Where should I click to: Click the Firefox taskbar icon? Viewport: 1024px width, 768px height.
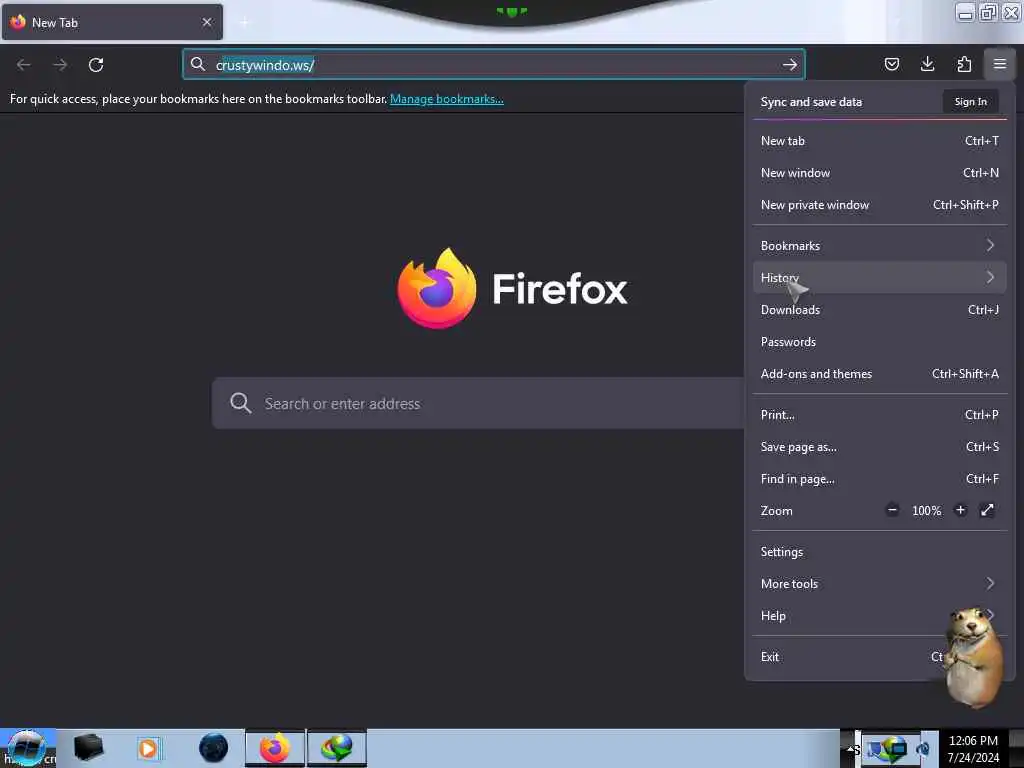coord(275,748)
